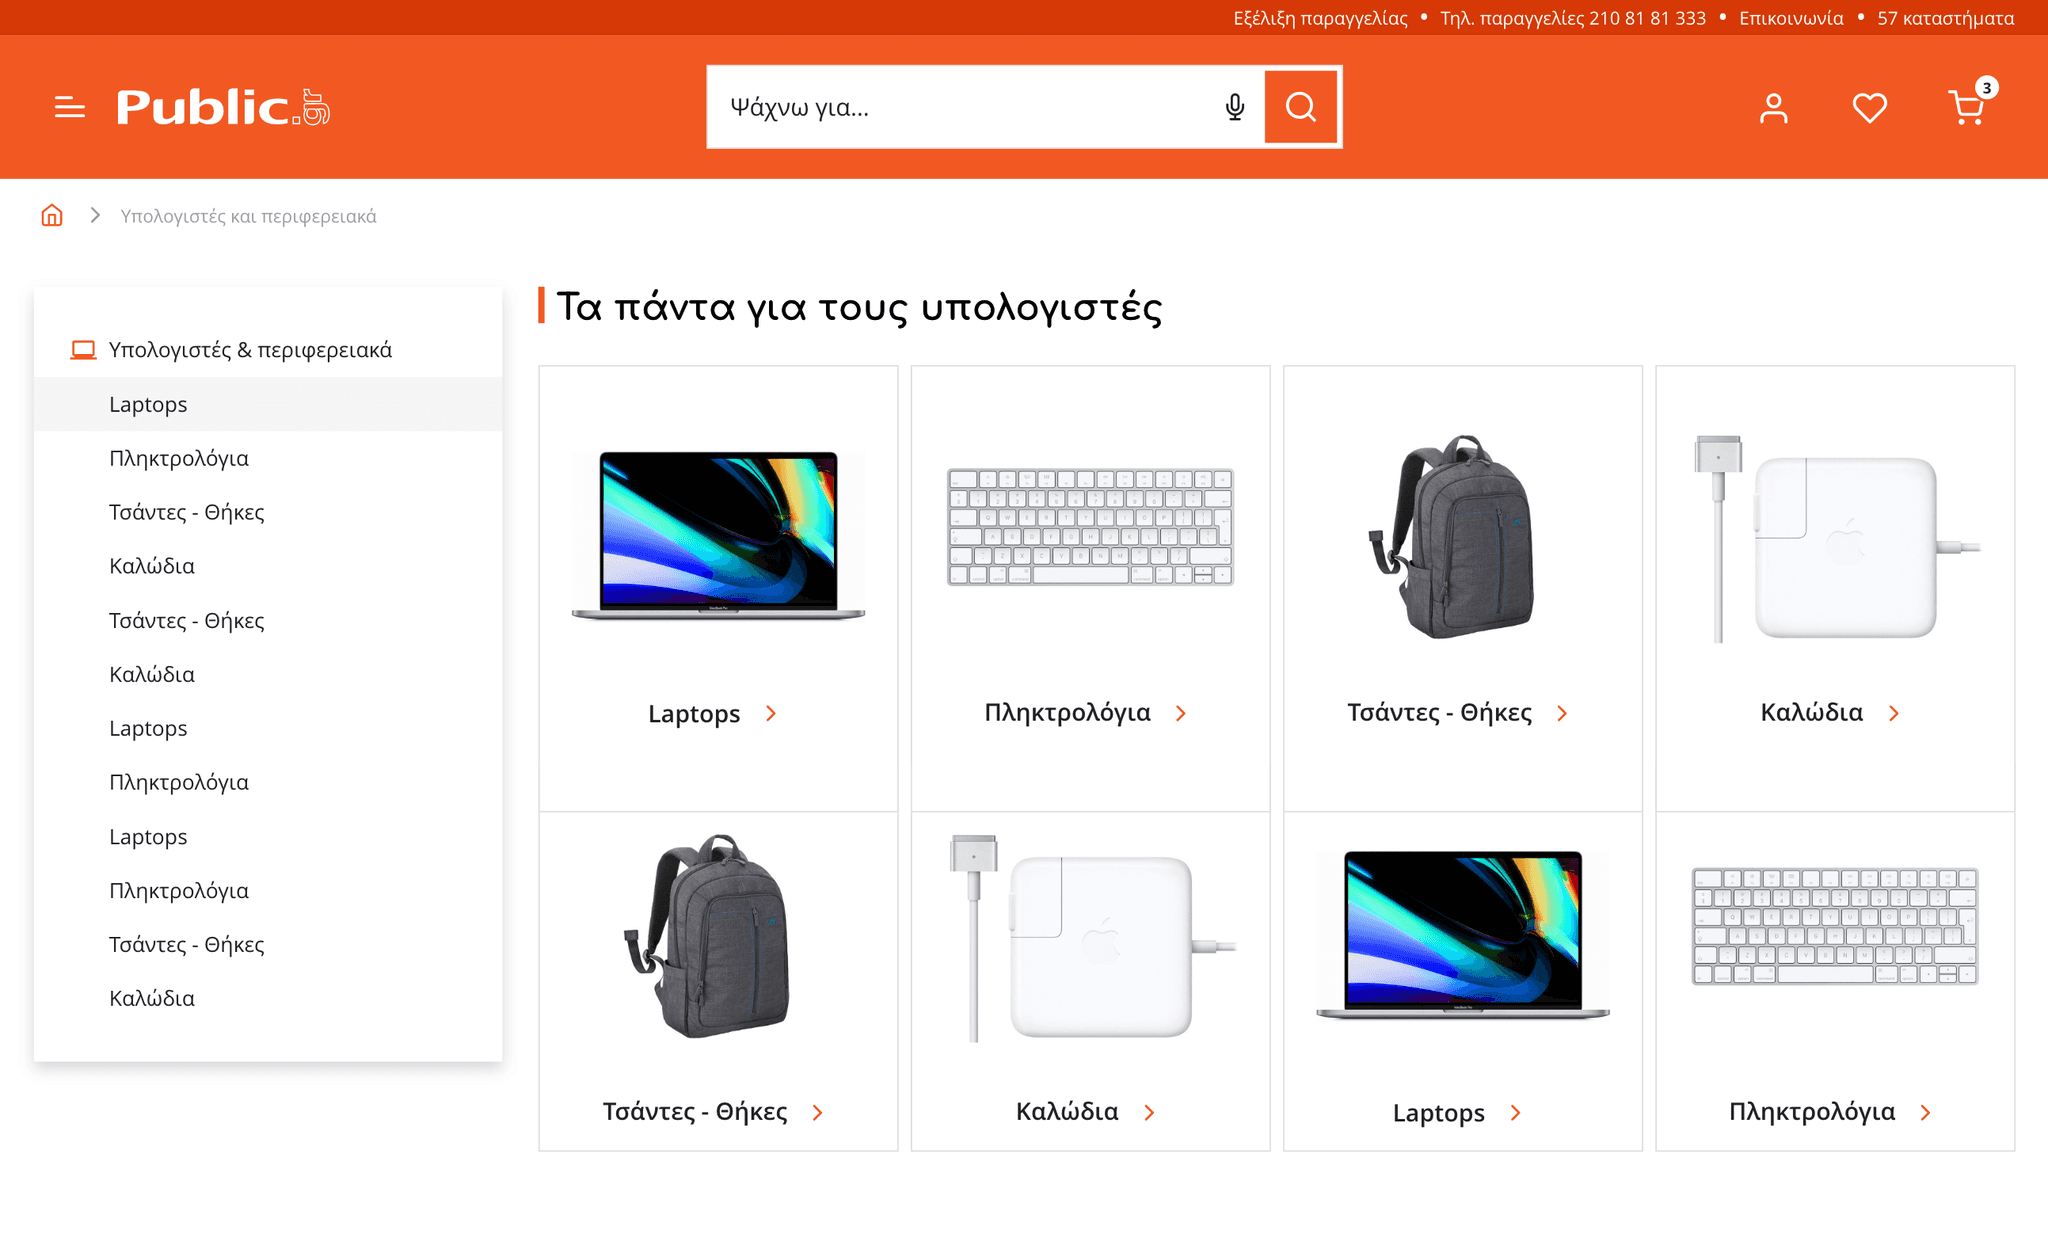2048x1245 pixels.
Task: Select highlighted Laptops item in sidebar
Action: [x=148, y=404]
